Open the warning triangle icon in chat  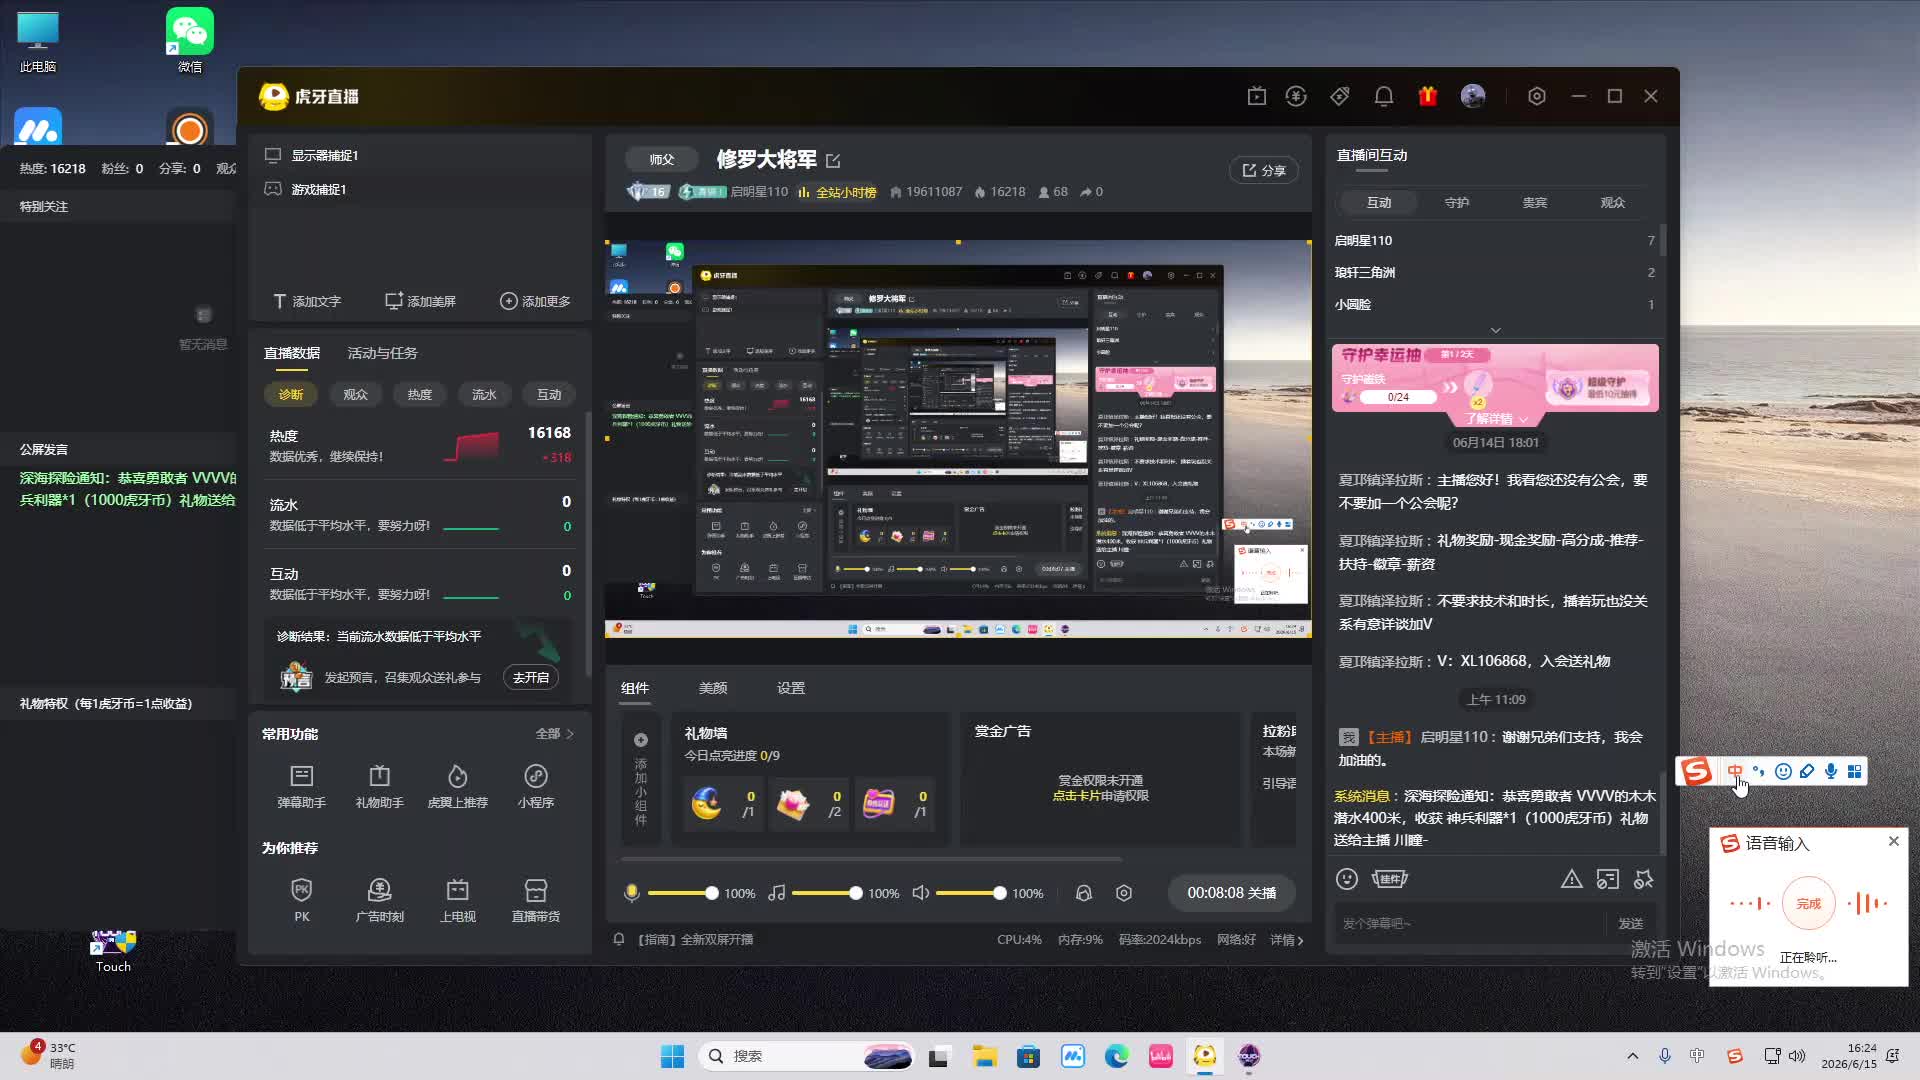pos(1572,879)
